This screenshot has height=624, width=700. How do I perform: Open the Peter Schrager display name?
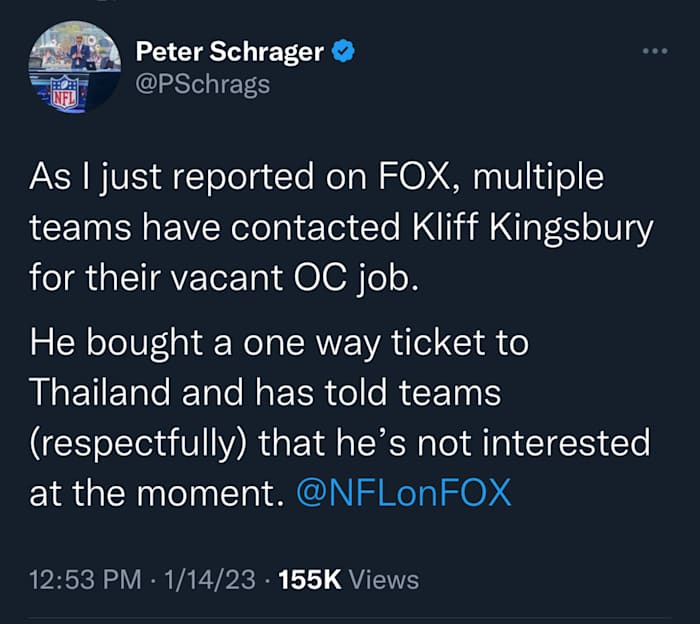click(x=229, y=52)
